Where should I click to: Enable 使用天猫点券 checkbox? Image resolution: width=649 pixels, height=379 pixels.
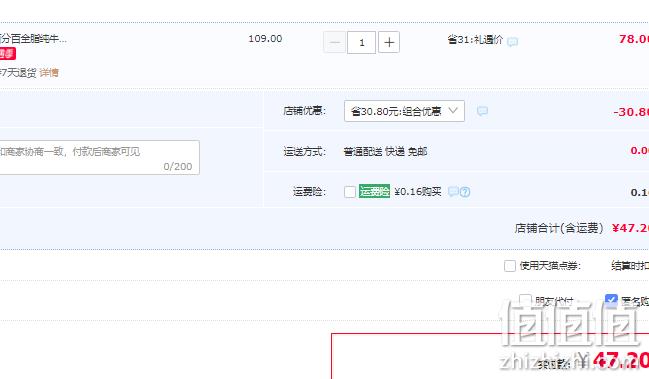point(510,266)
